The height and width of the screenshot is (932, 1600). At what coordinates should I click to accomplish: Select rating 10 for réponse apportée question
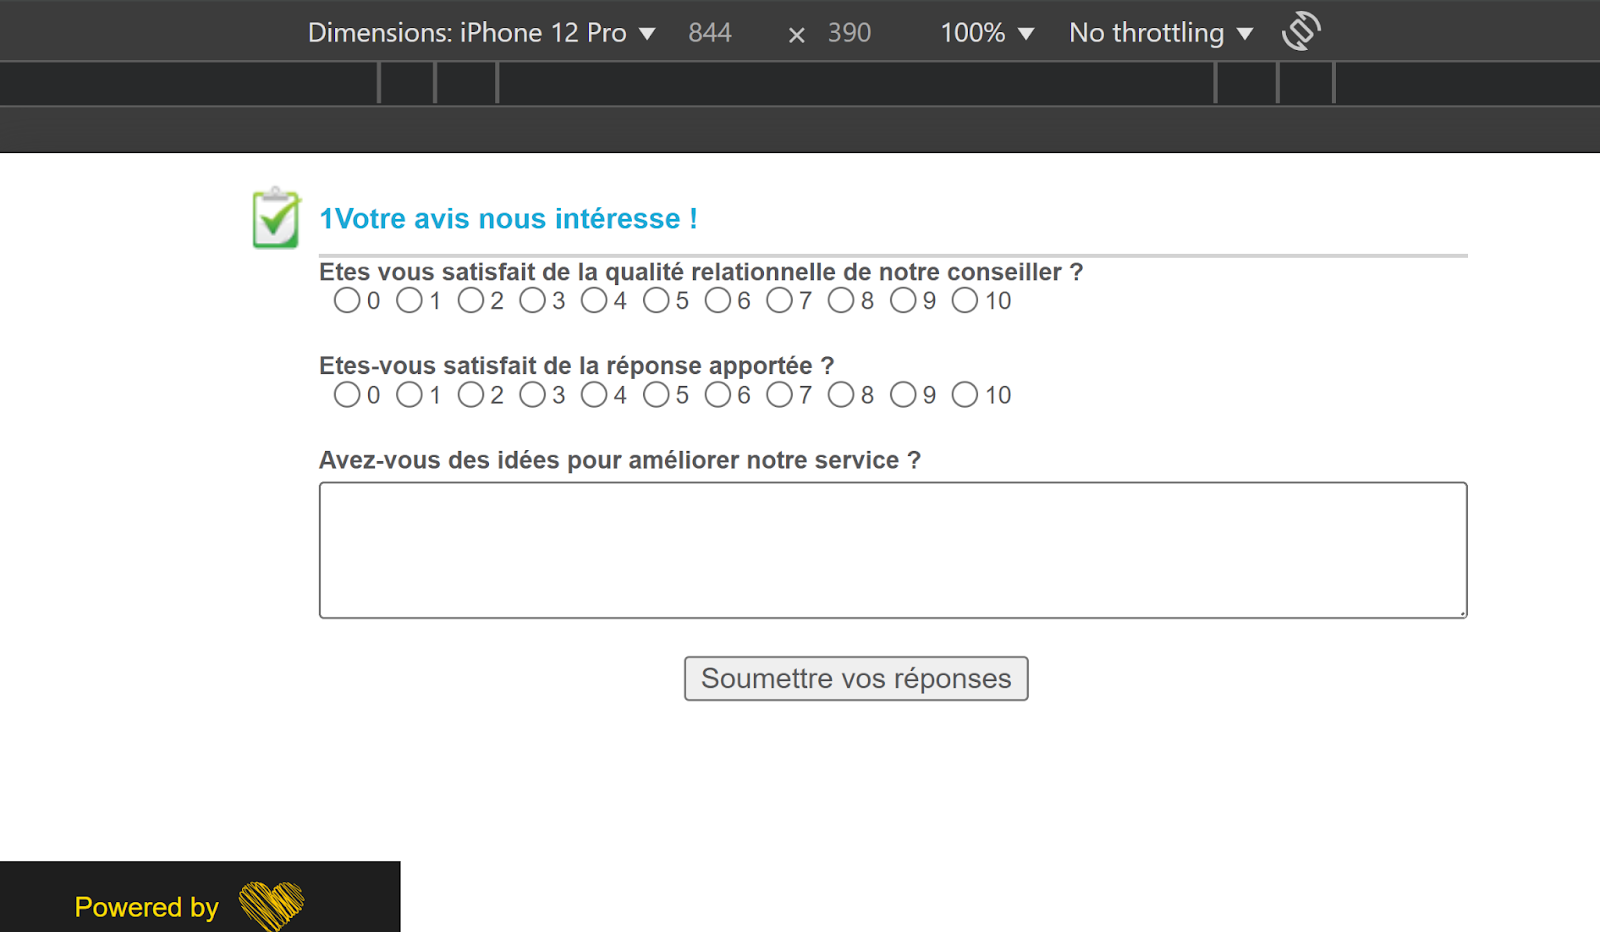coord(965,395)
